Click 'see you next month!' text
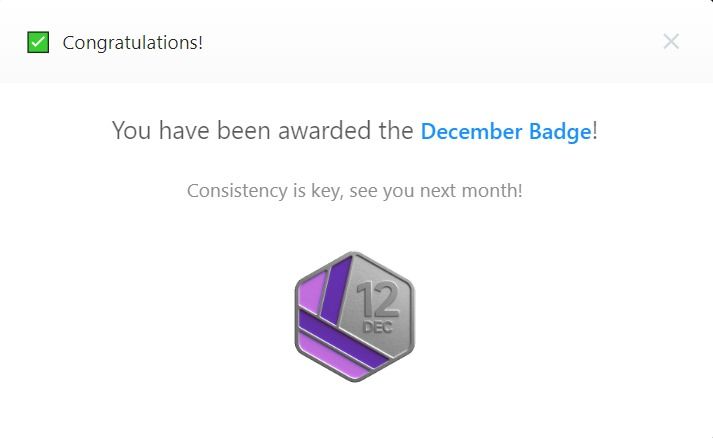 436,191
